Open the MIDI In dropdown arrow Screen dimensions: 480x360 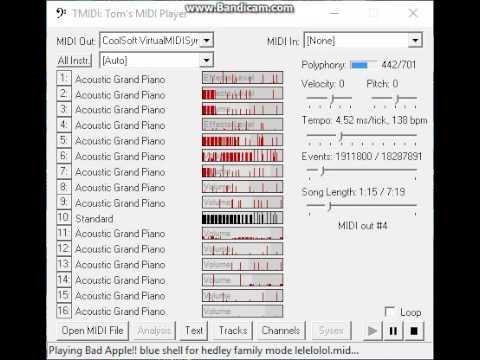[x=415, y=41]
